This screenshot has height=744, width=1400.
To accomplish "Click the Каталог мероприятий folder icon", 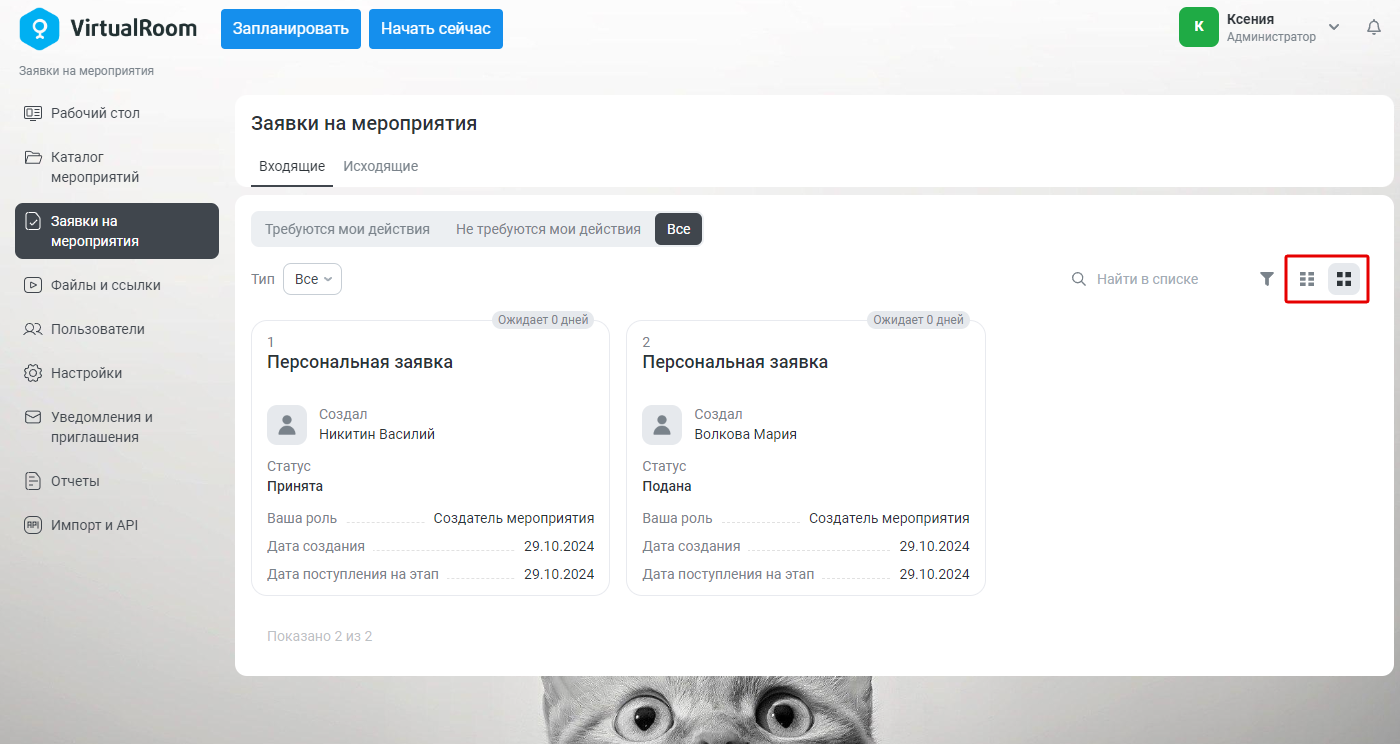I will 33,157.
